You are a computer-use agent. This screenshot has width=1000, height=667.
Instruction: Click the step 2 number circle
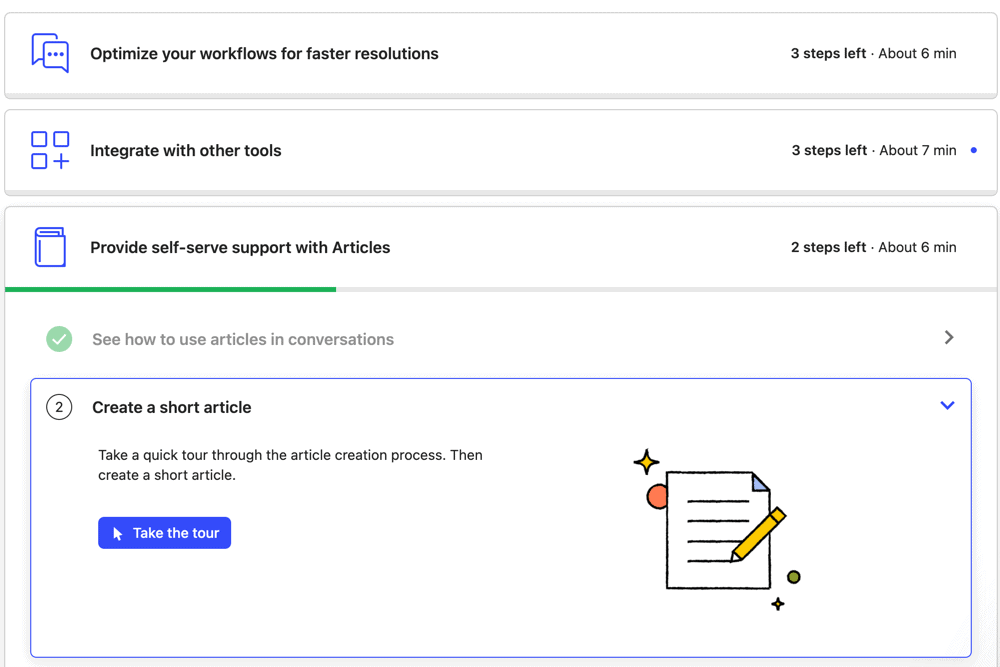tap(59, 407)
